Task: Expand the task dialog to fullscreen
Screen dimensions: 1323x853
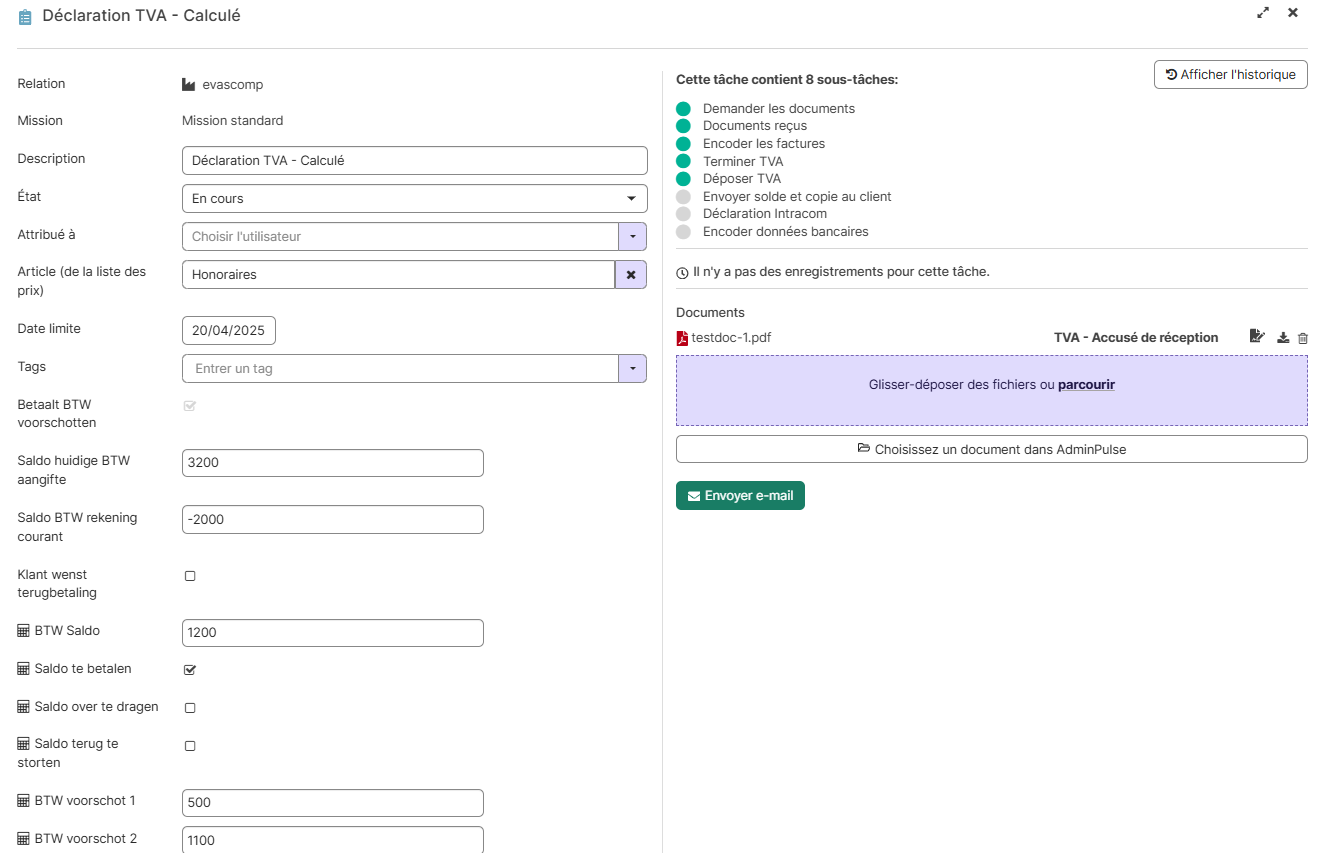Action: [x=1263, y=13]
